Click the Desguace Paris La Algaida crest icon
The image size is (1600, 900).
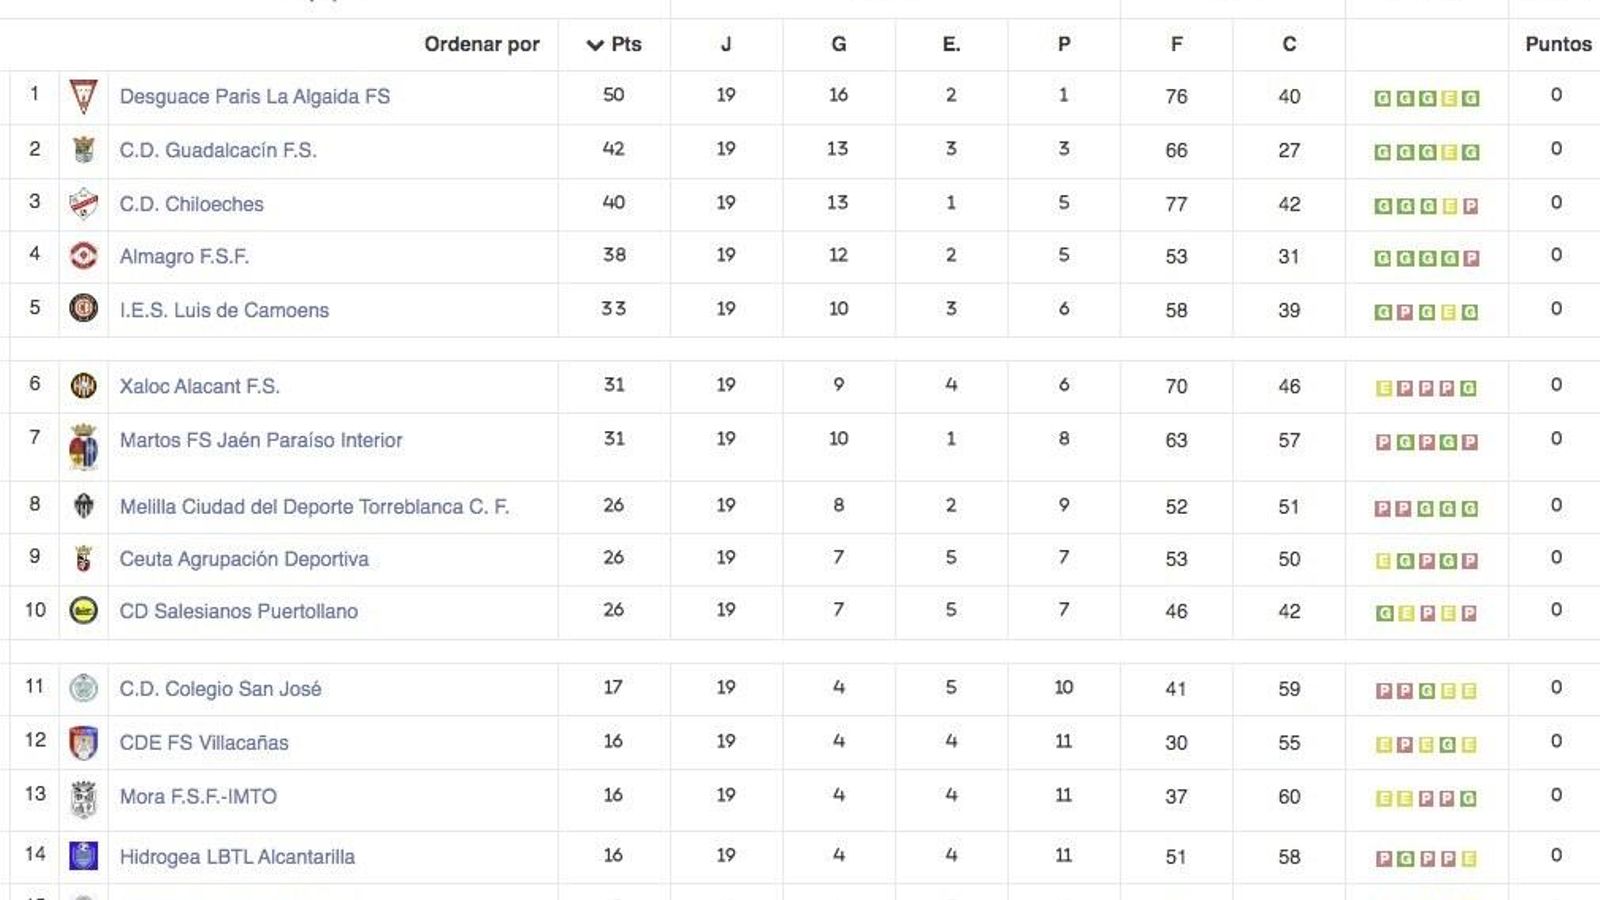[85, 96]
